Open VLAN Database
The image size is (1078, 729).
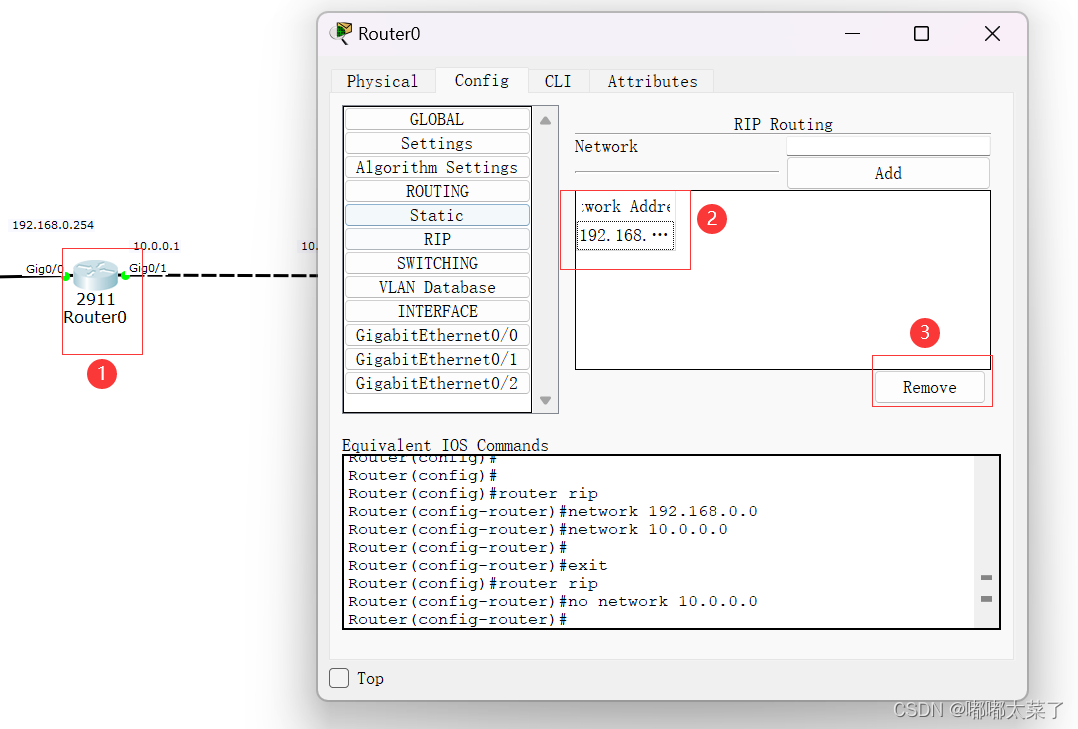coord(437,287)
